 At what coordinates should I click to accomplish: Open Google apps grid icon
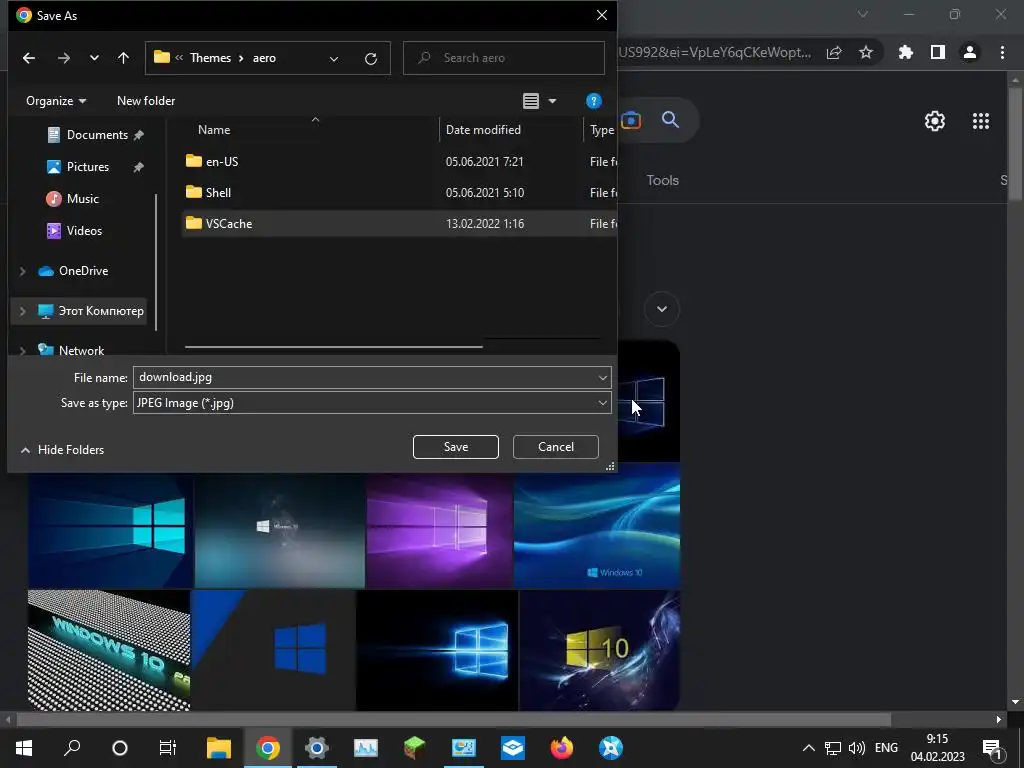981,121
